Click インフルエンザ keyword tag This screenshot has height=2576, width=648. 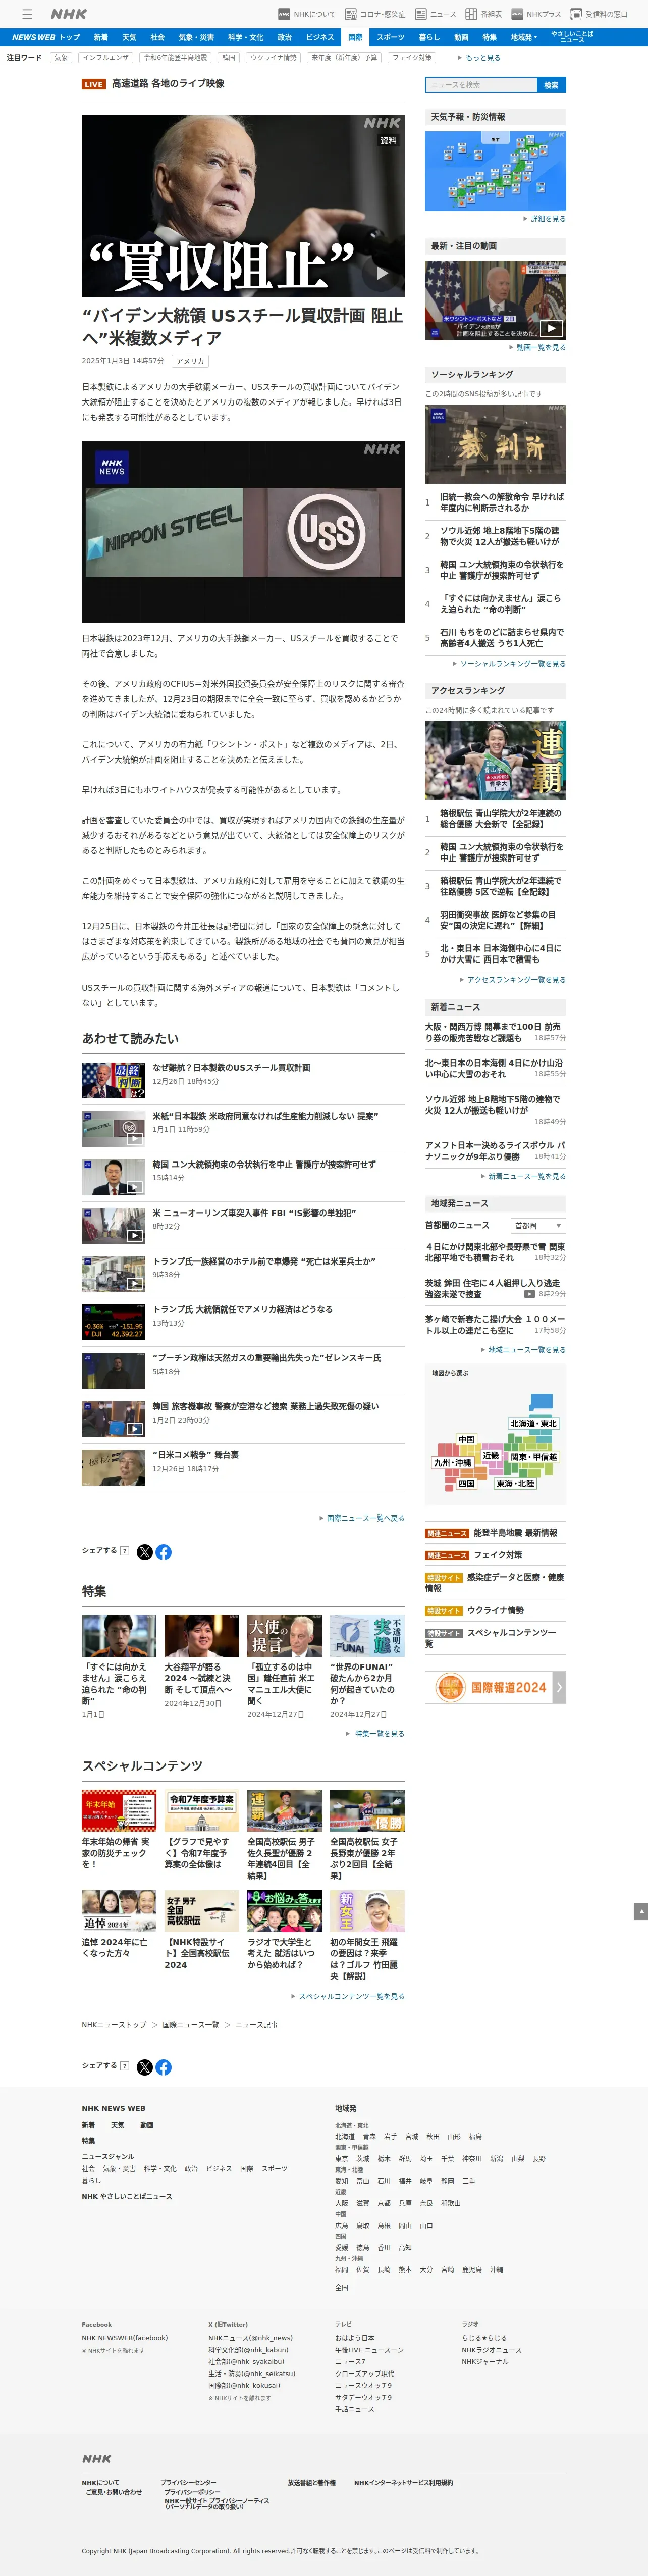point(106,58)
